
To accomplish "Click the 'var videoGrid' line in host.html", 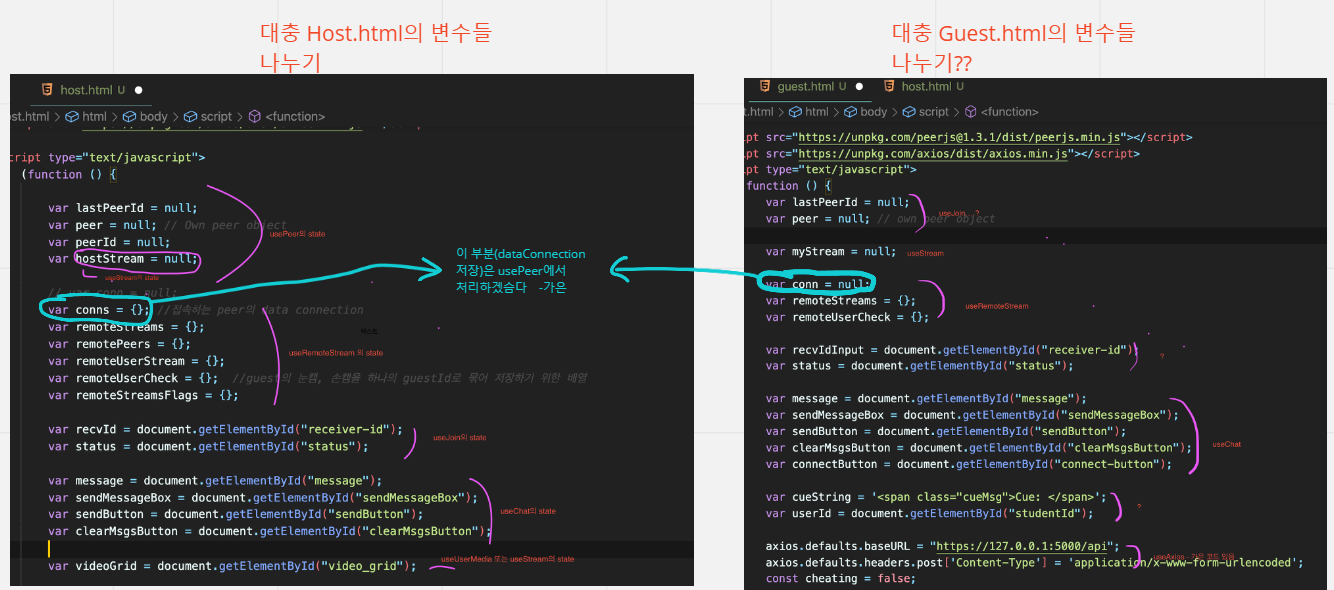I will click(x=232, y=566).
